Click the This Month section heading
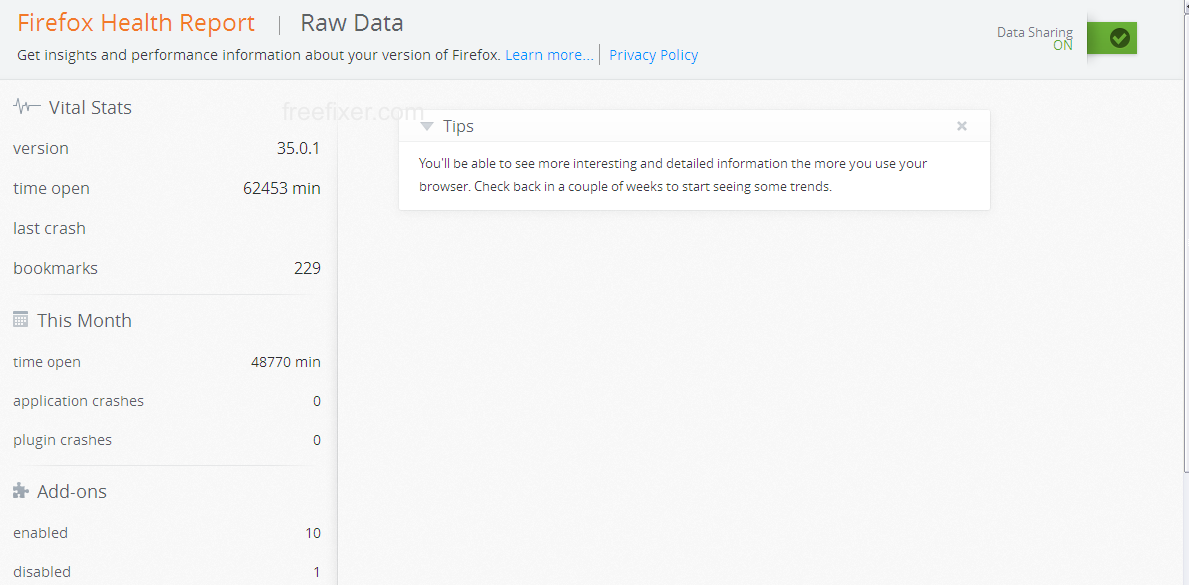 point(84,320)
